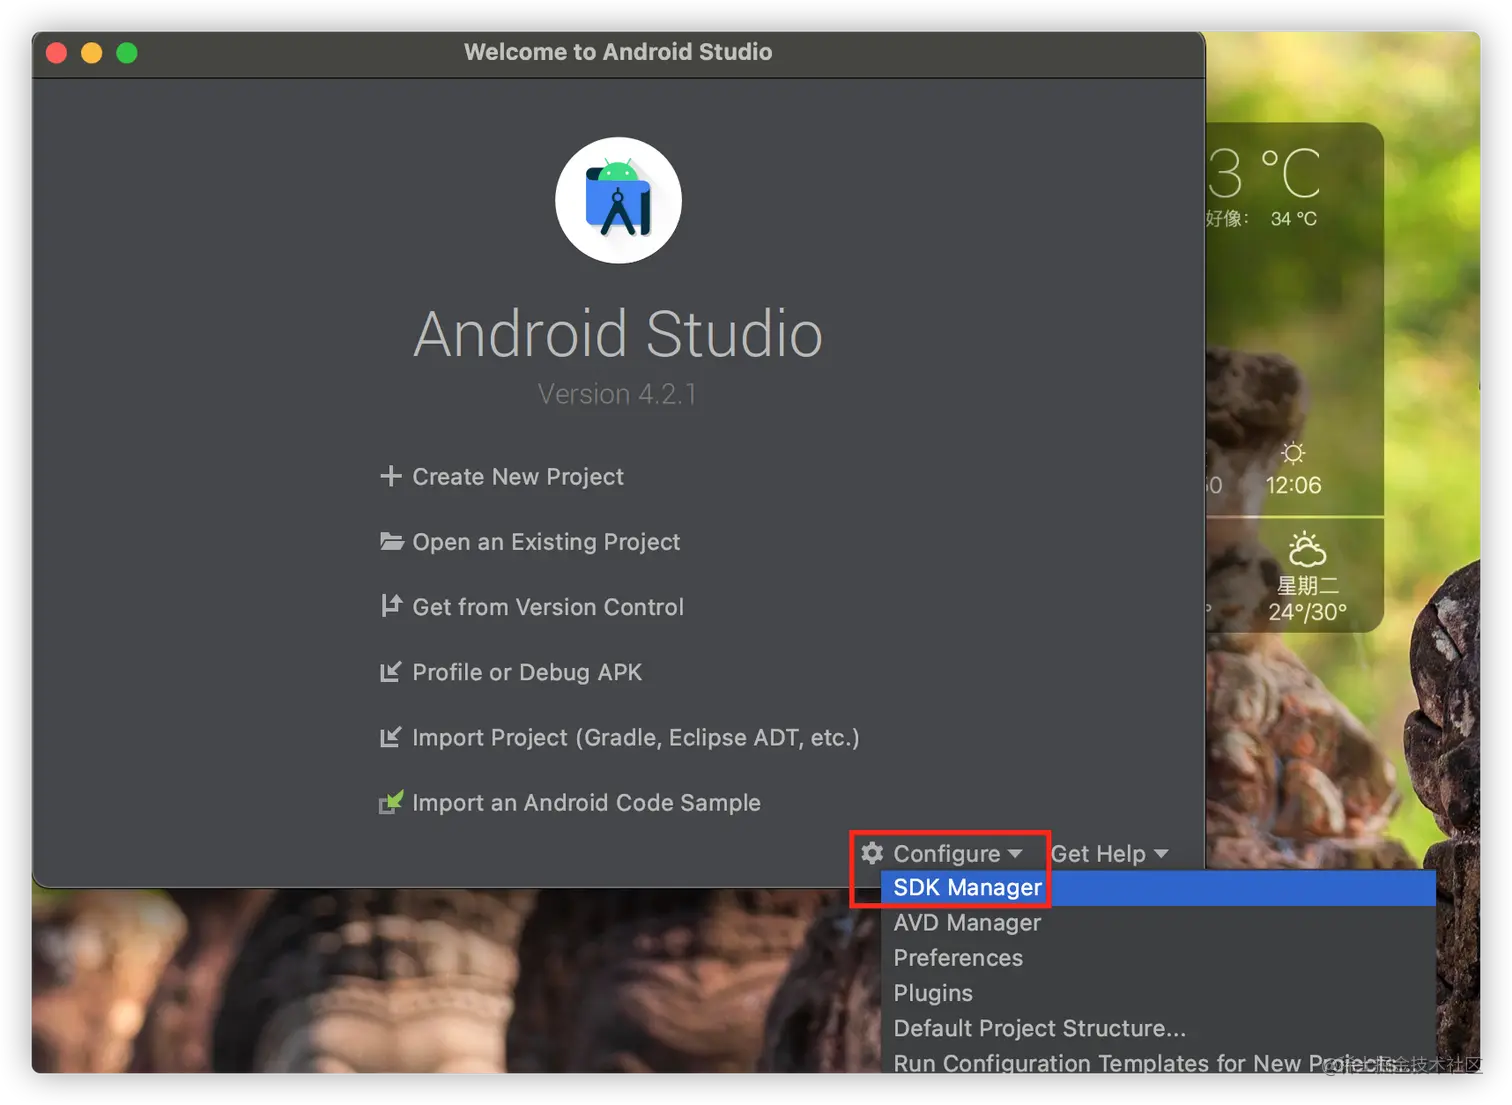
Task: Open Plugins from the Configure menu
Action: [1158, 993]
